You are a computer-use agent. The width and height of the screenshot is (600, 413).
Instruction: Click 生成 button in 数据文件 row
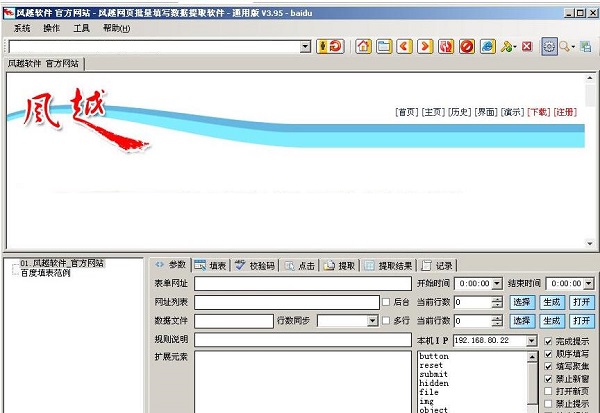coord(552,321)
